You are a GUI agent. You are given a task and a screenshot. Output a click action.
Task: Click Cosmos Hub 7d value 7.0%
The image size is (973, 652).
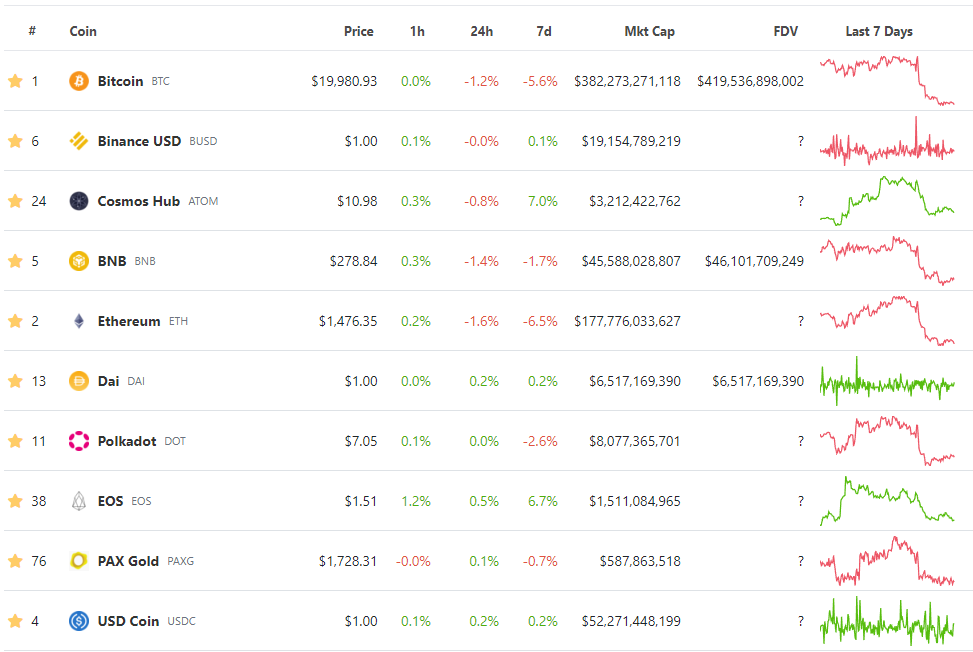click(x=543, y=201)
